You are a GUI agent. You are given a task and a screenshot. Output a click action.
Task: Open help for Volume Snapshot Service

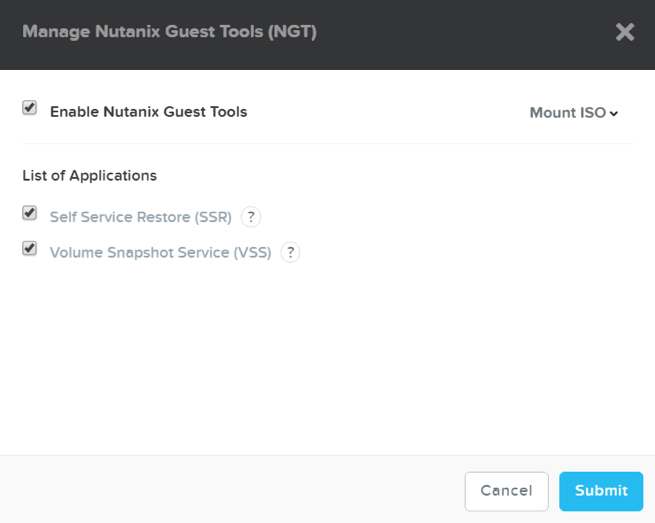290,252
